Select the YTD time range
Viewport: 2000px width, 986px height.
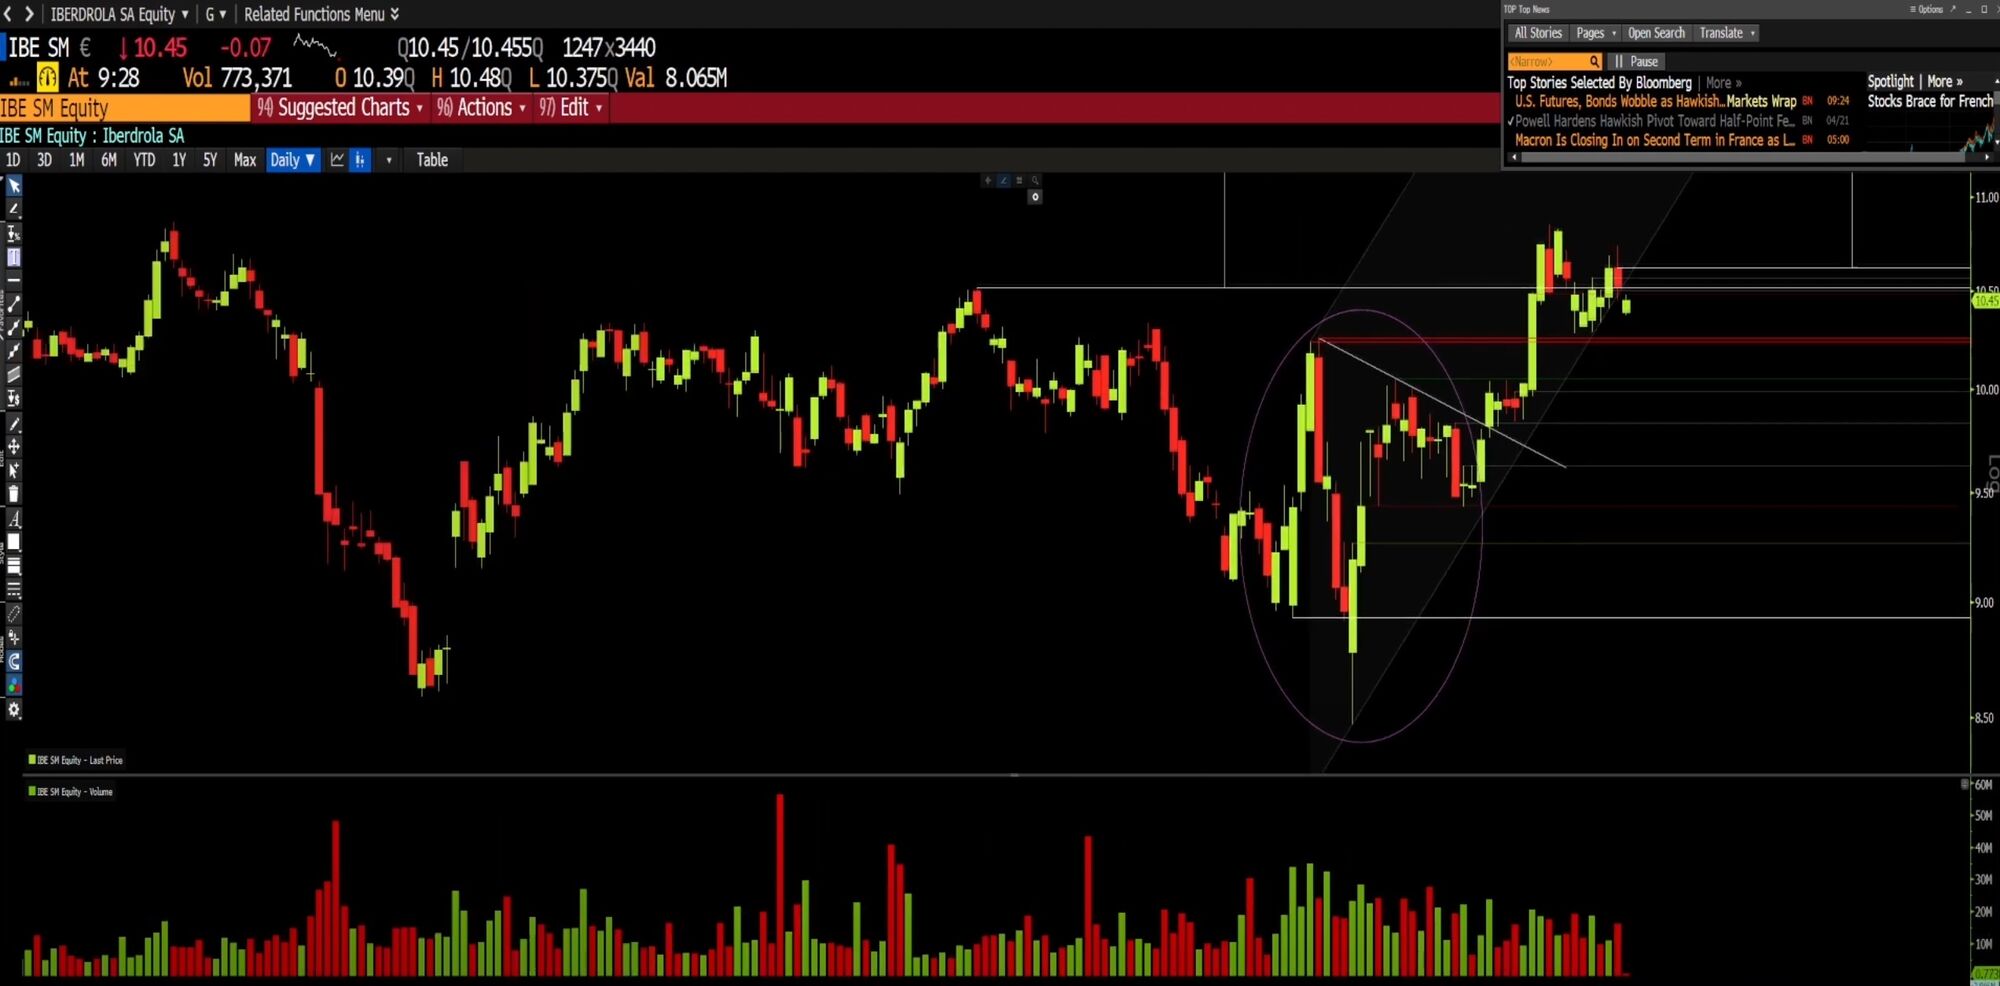click(x=144, y=160)
